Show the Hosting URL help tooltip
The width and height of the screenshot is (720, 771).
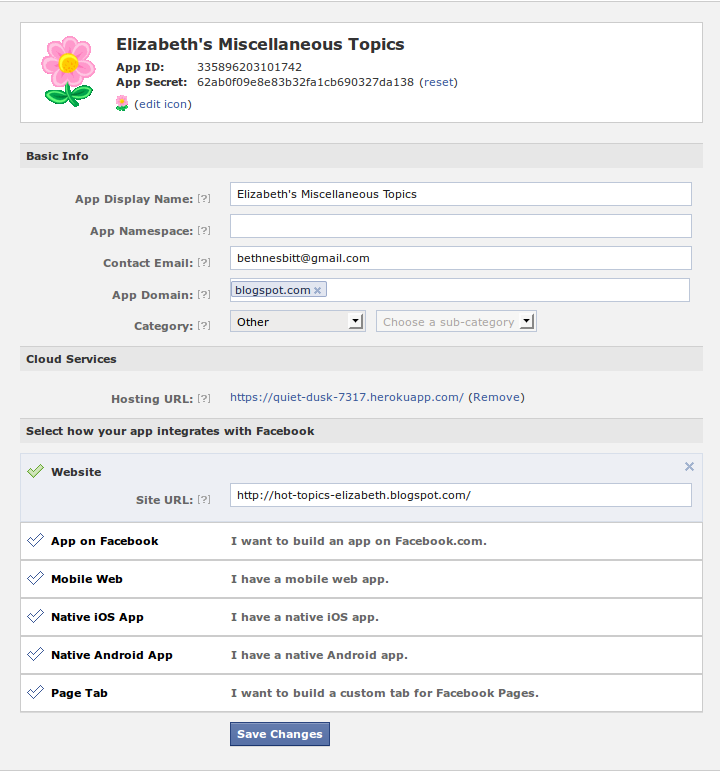click(204, 398)
